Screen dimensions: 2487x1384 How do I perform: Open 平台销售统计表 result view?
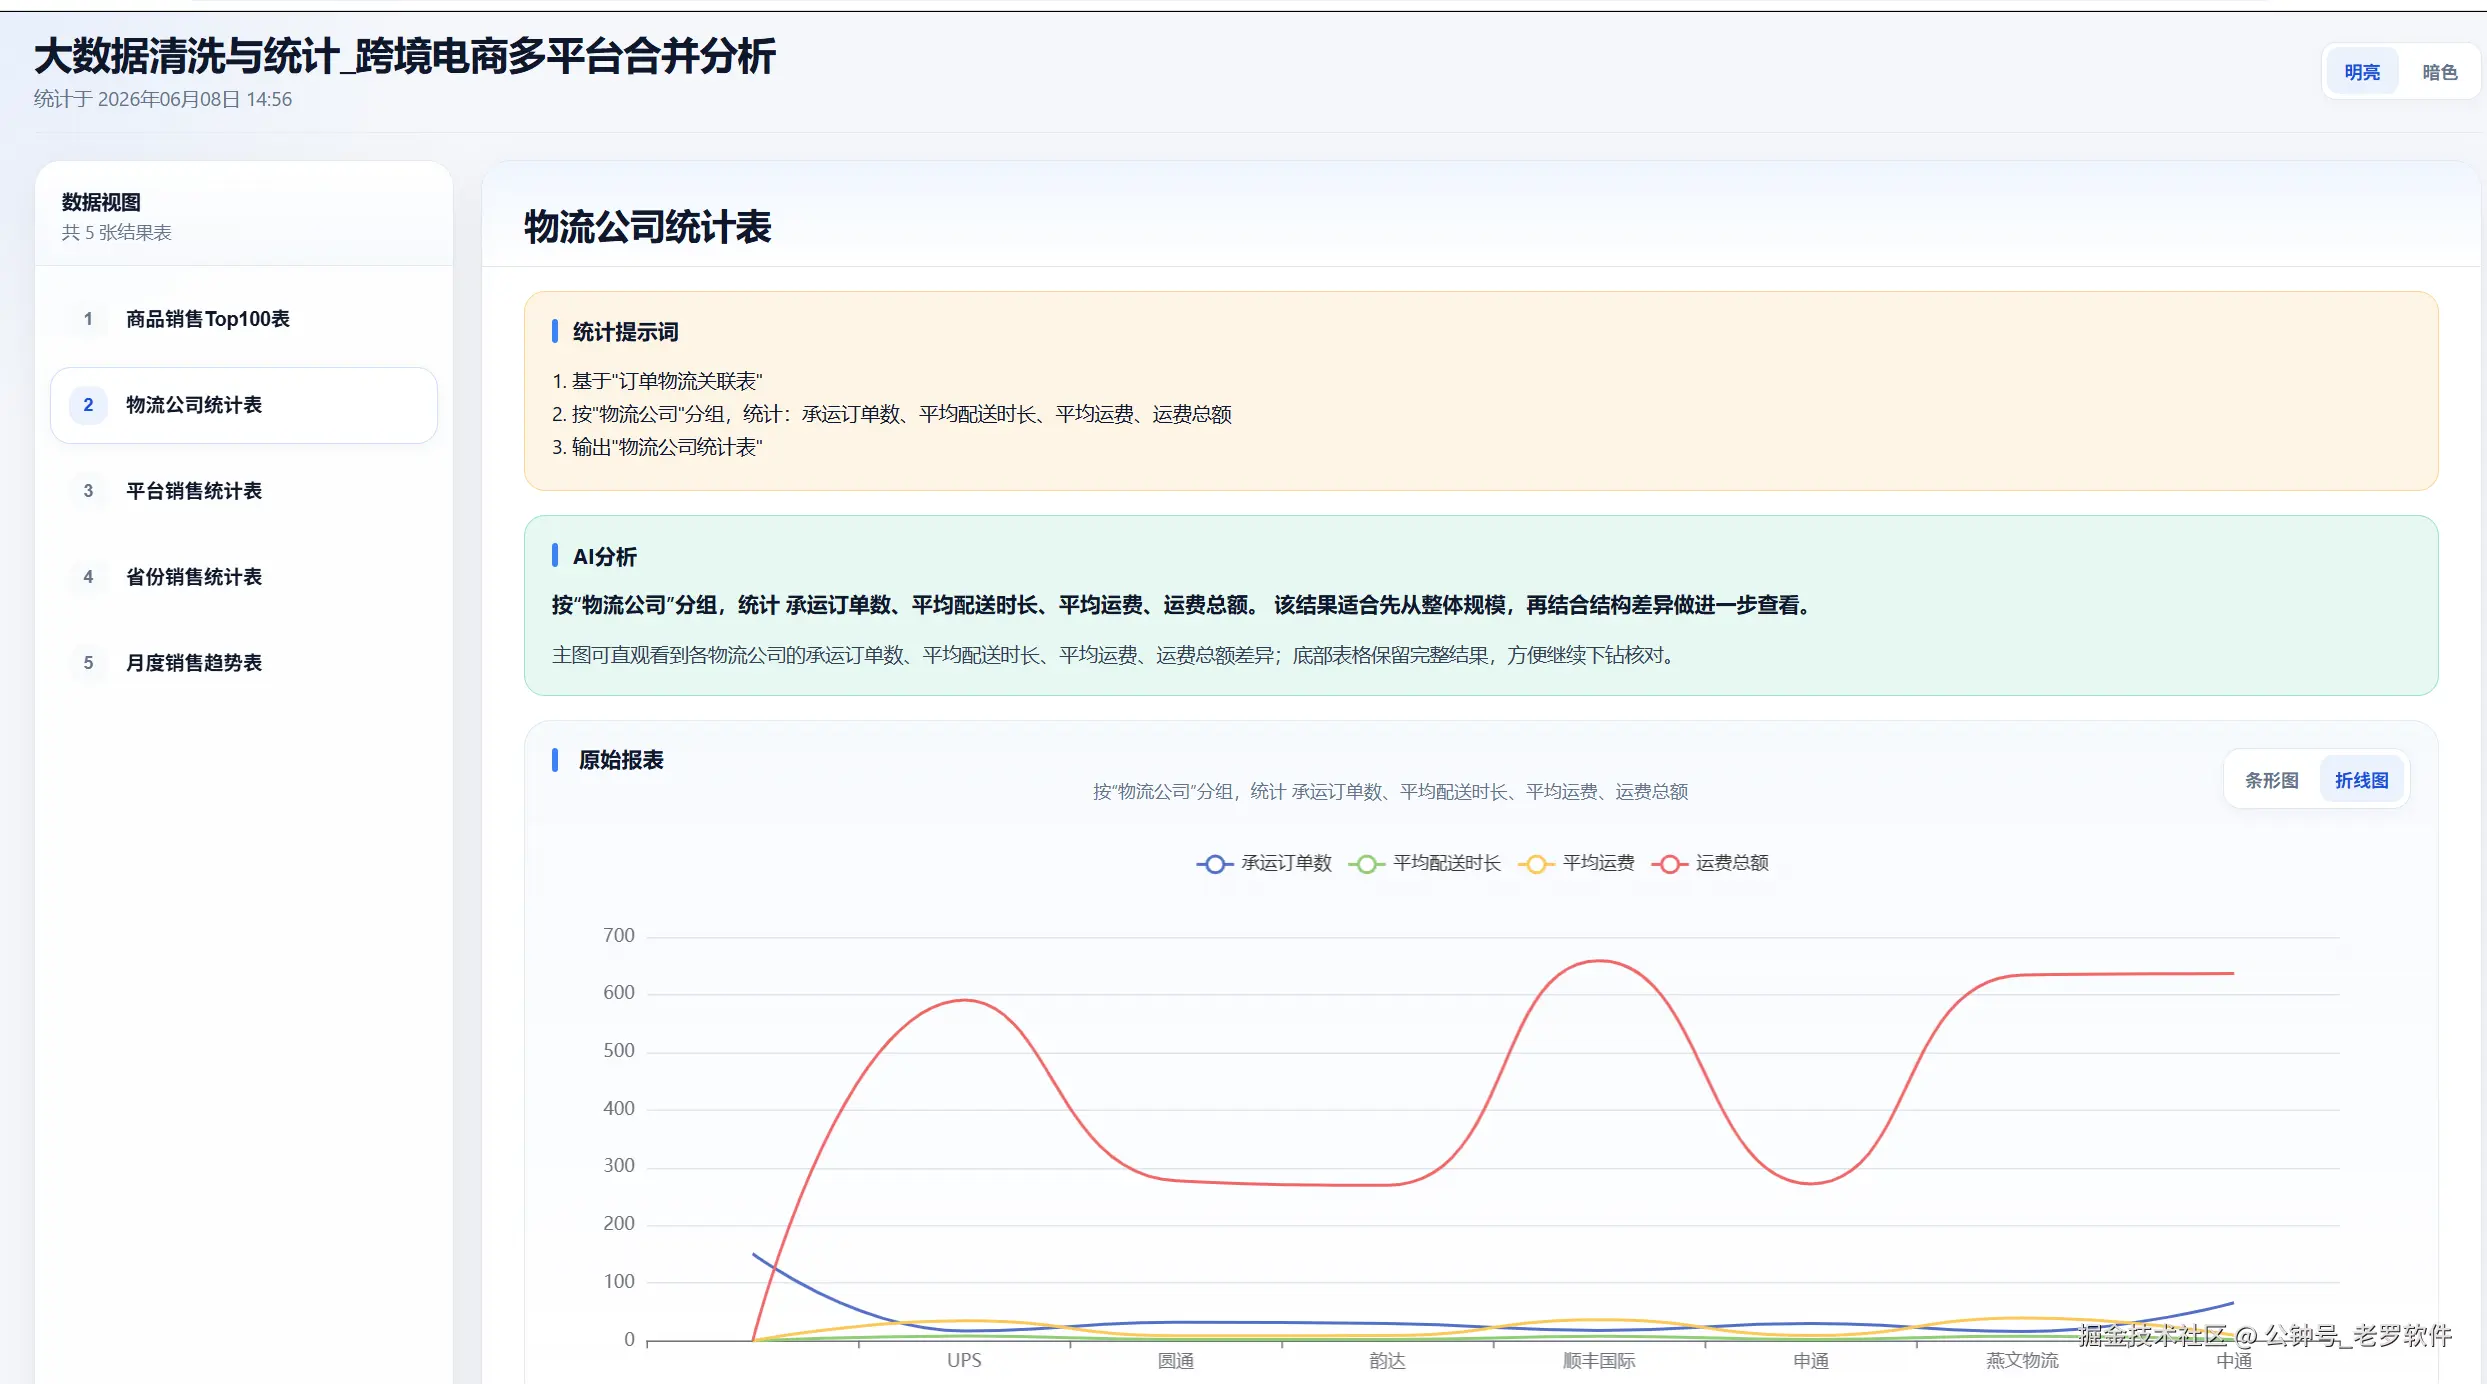point(244,491)
